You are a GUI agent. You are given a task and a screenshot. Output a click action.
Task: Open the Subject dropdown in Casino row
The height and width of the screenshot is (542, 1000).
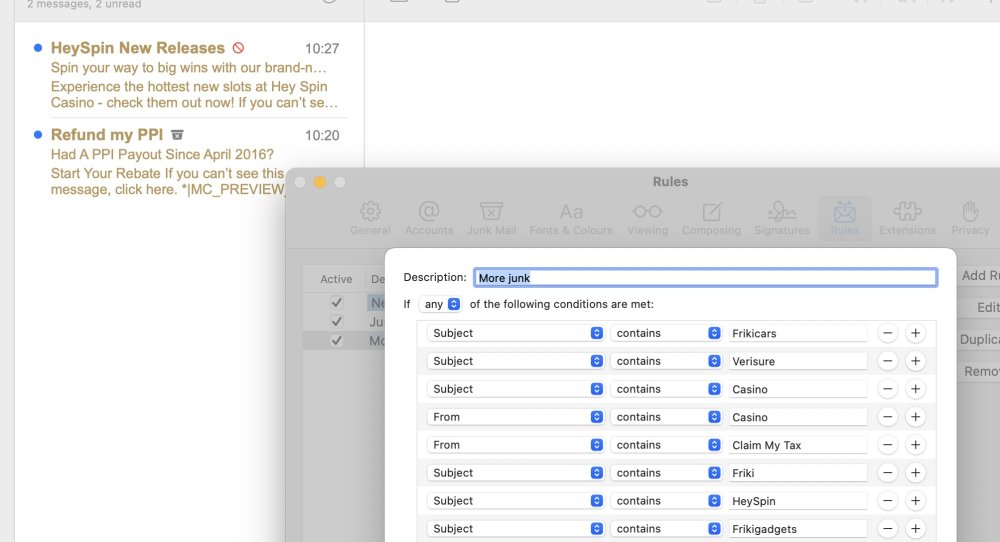[515, 389]
